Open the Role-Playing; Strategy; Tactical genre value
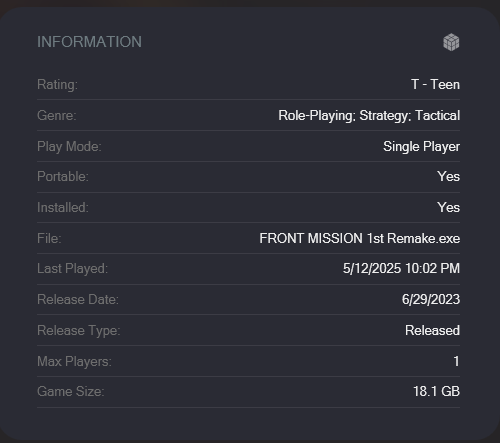The height and width of the screenshot is (443, 500). (x=369, y=116)
